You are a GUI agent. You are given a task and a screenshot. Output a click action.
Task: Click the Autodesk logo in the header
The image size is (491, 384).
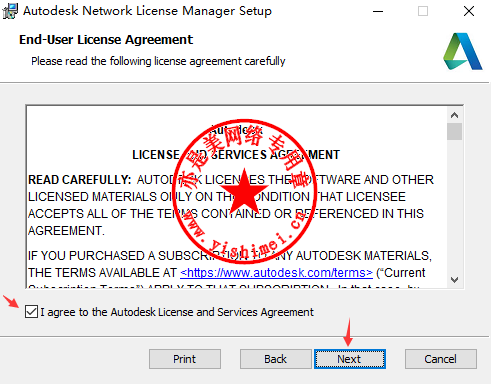462,51
